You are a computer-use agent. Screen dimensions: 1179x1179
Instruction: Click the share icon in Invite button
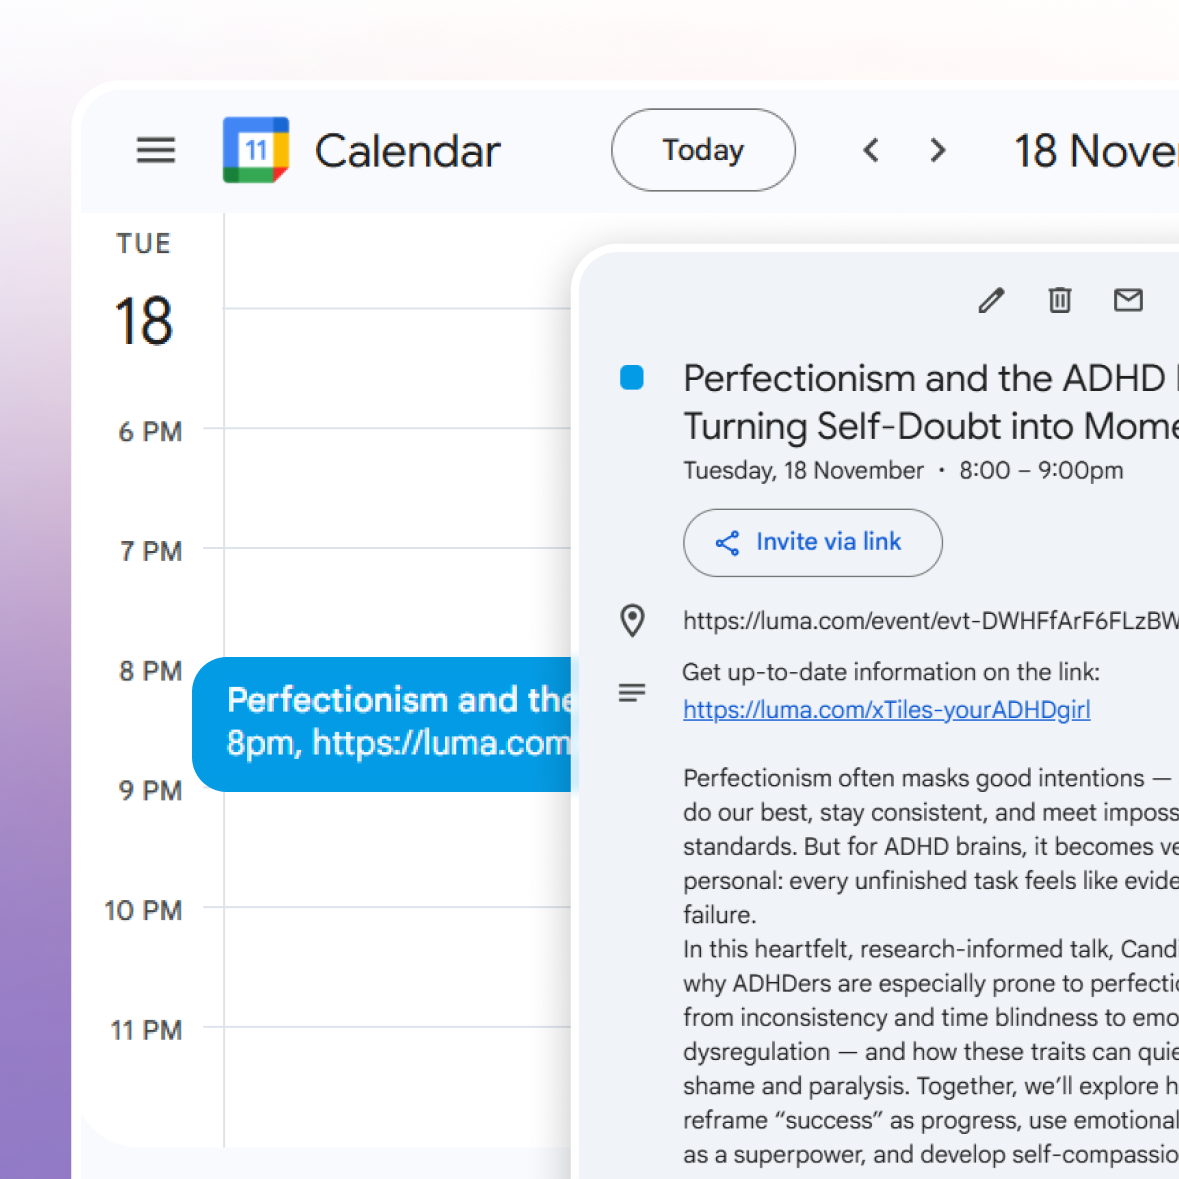727,543
